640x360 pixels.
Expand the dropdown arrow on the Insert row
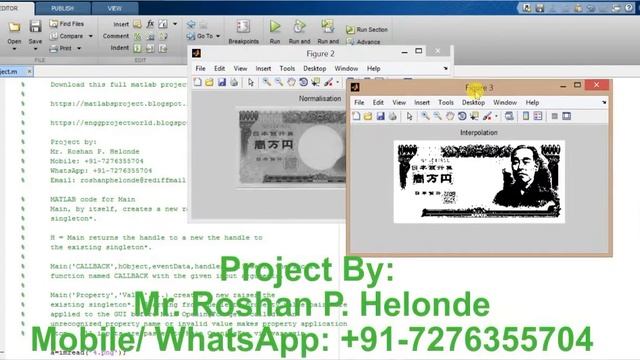[175, 24]
